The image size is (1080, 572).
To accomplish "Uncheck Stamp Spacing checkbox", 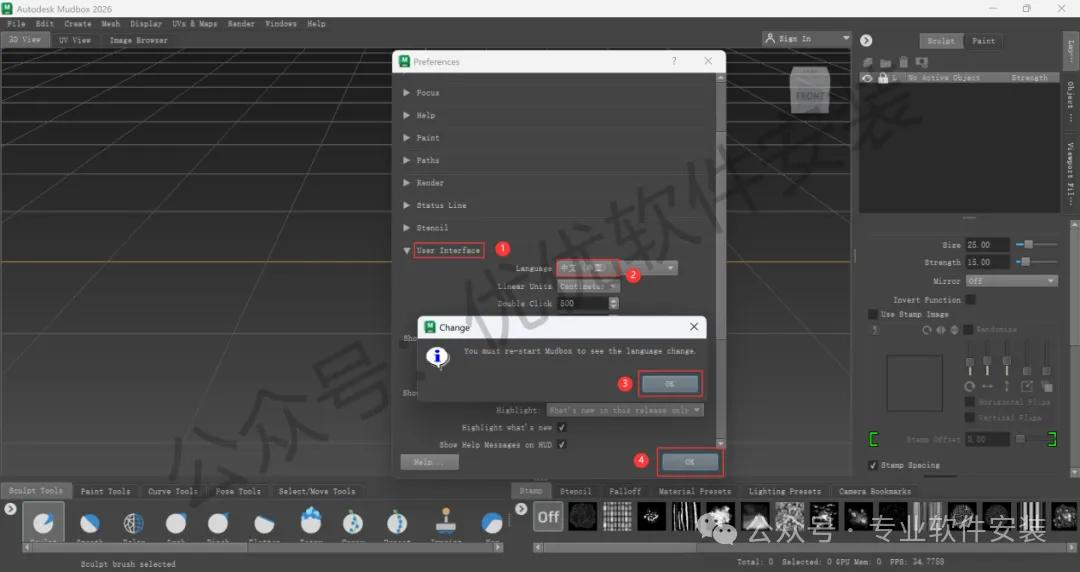I will [873, 465].
